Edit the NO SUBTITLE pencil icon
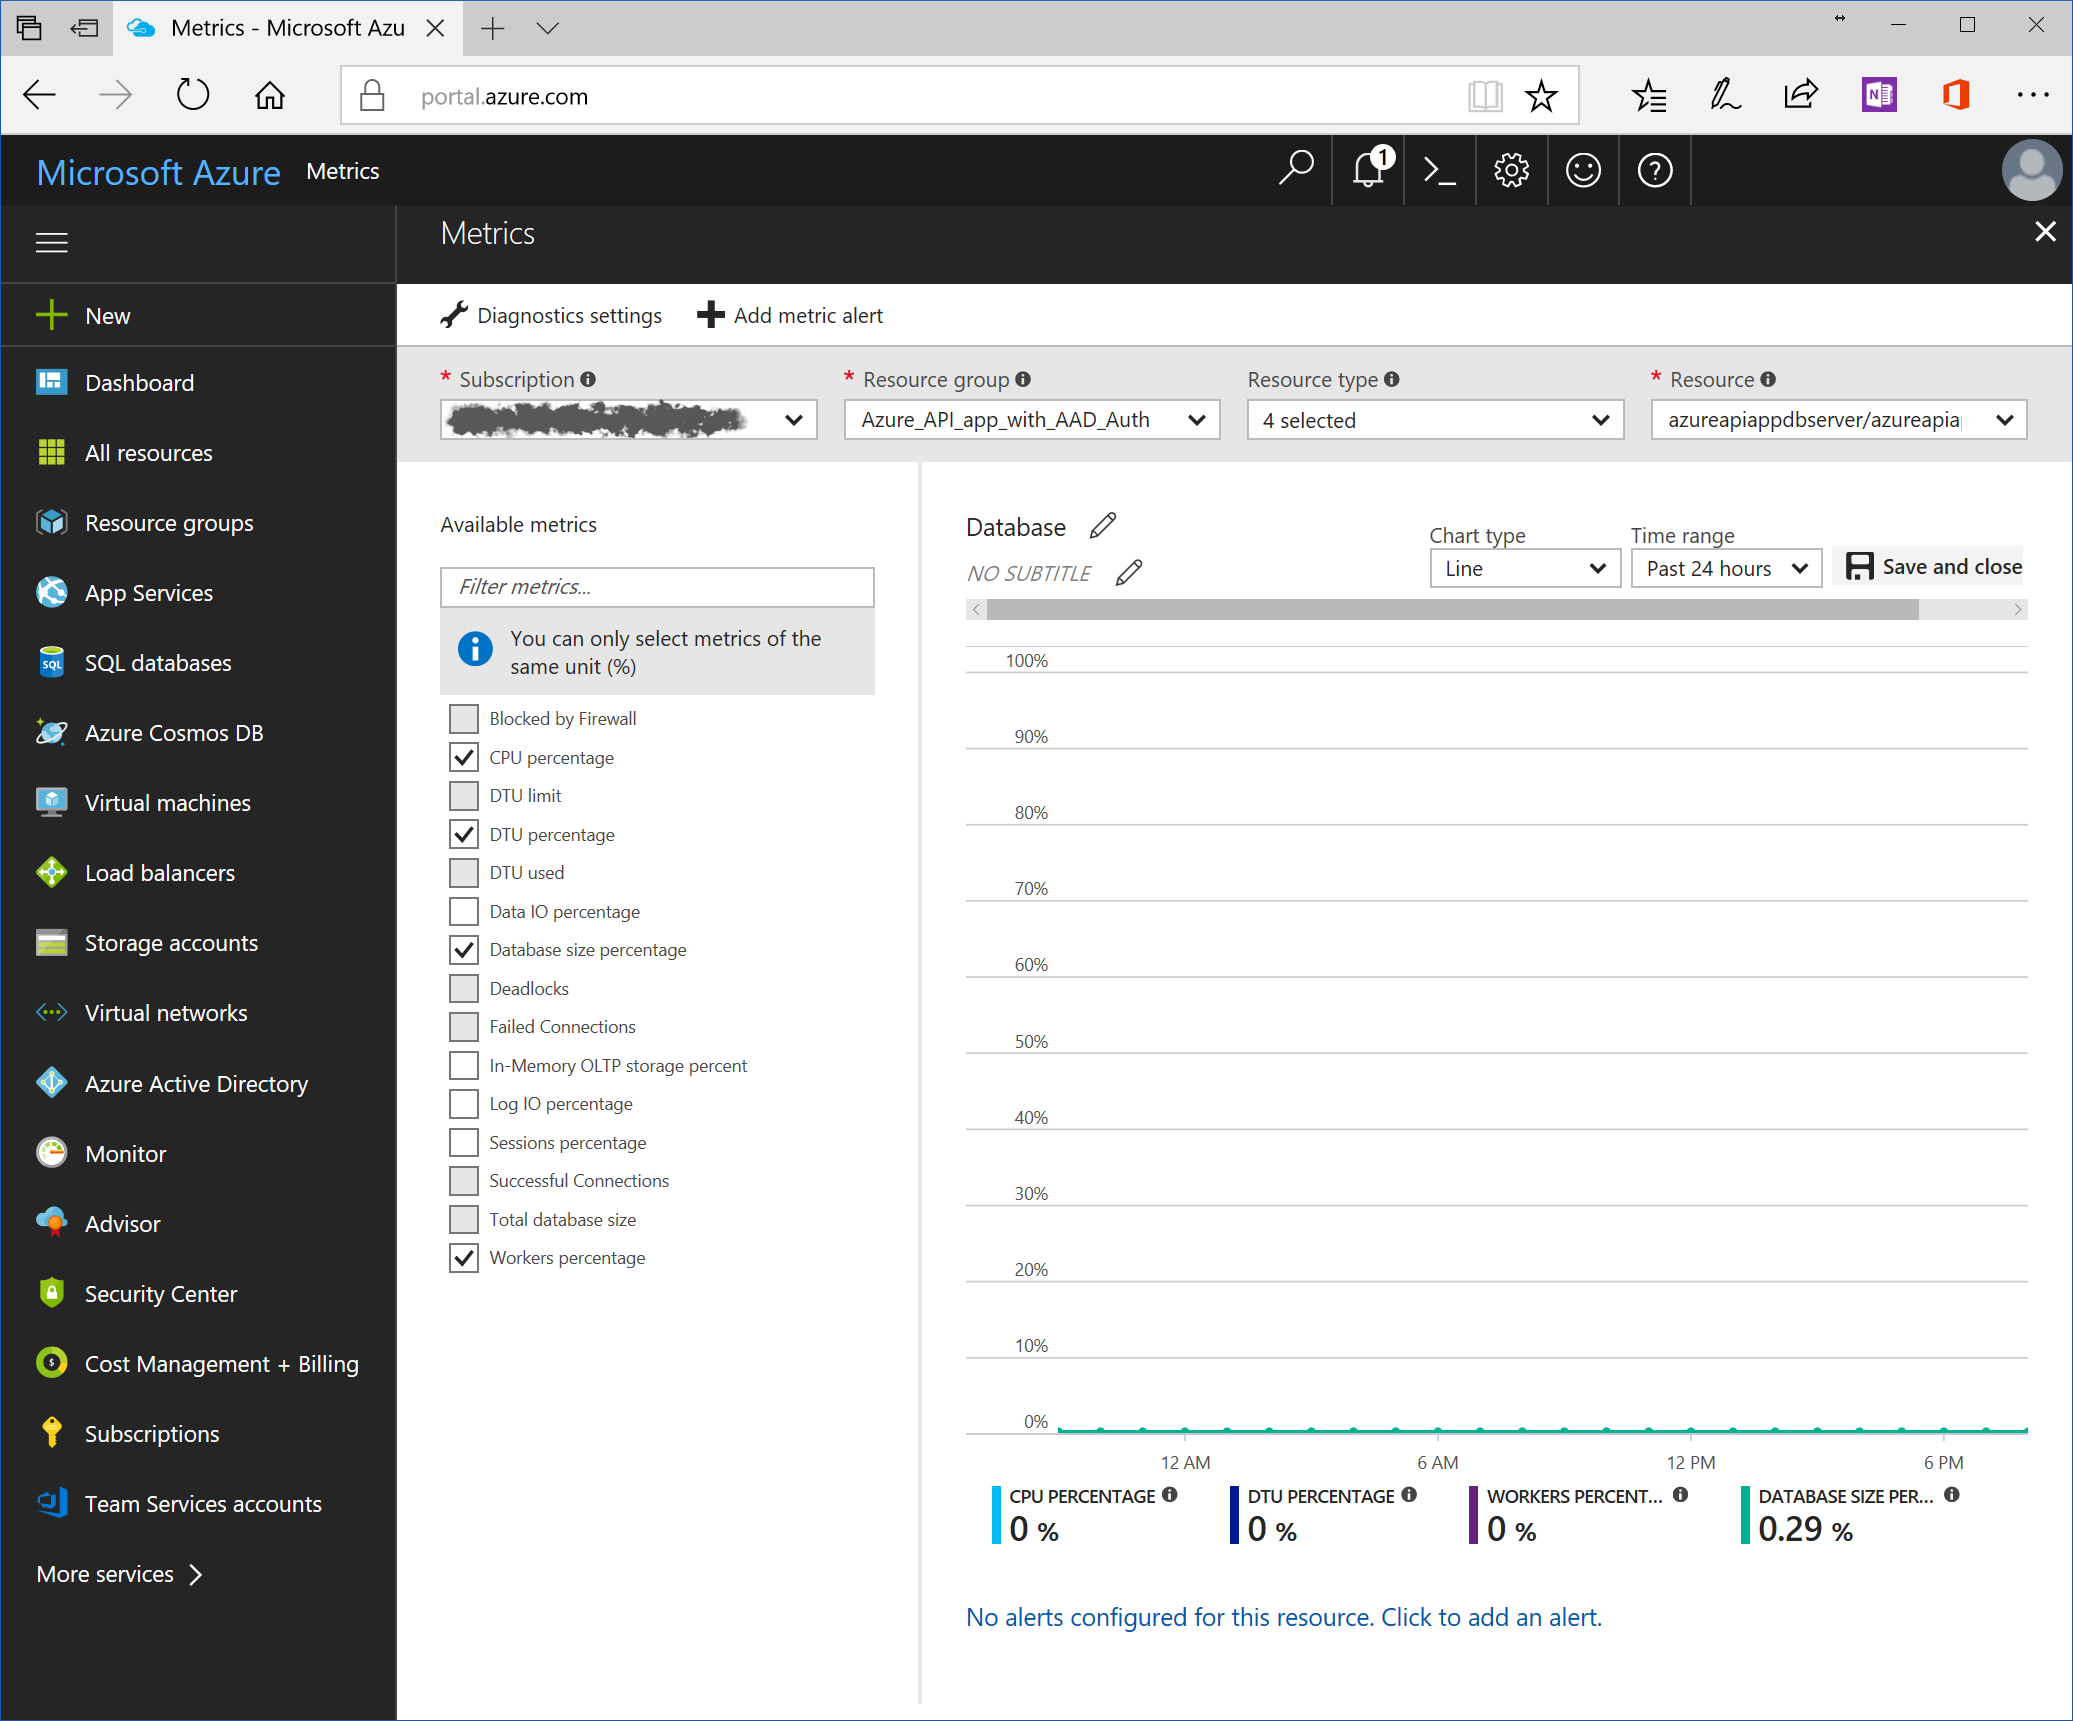This screenshot has width=2073, height=1721. coord(1129,573)
